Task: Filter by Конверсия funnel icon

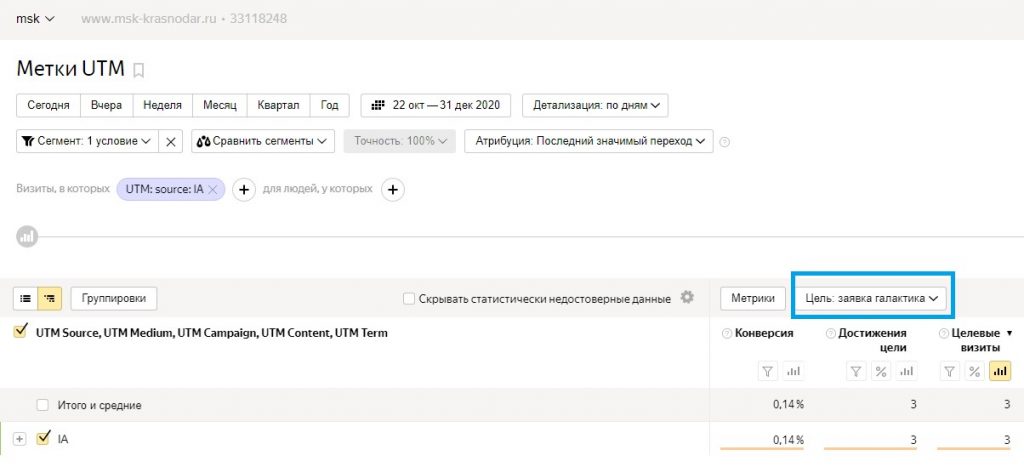Action: click(767, 372)
